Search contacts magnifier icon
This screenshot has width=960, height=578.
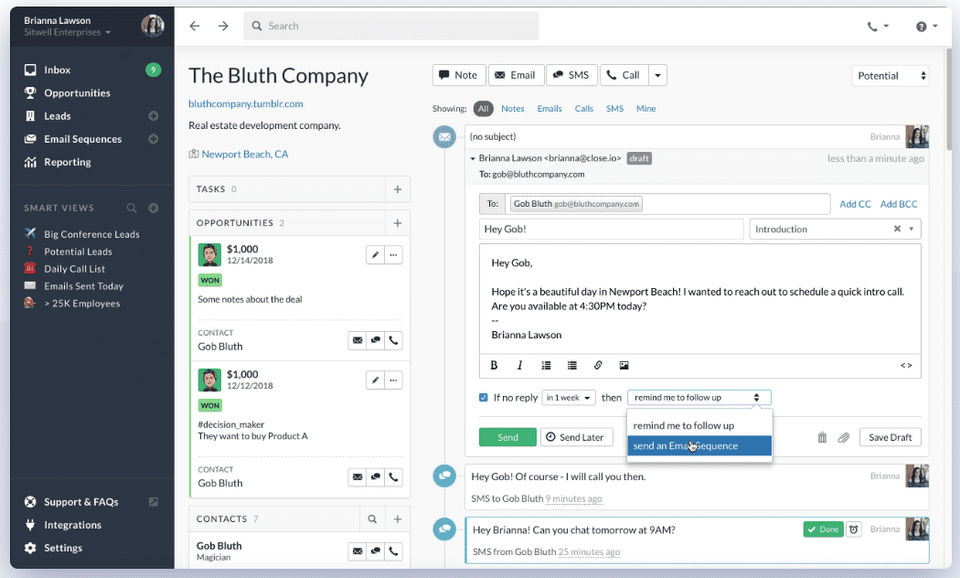point(372,519)
